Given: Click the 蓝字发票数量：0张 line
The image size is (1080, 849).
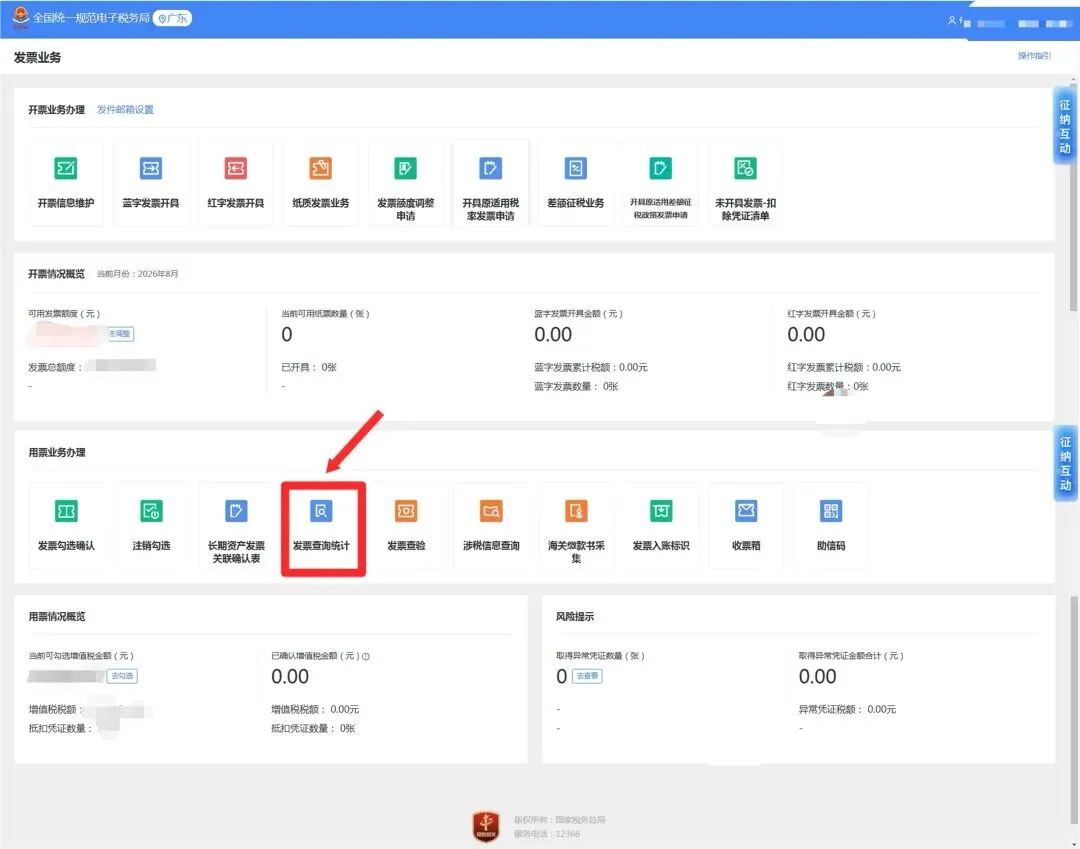Looking at the screenshot, I should tap(577, 387).
